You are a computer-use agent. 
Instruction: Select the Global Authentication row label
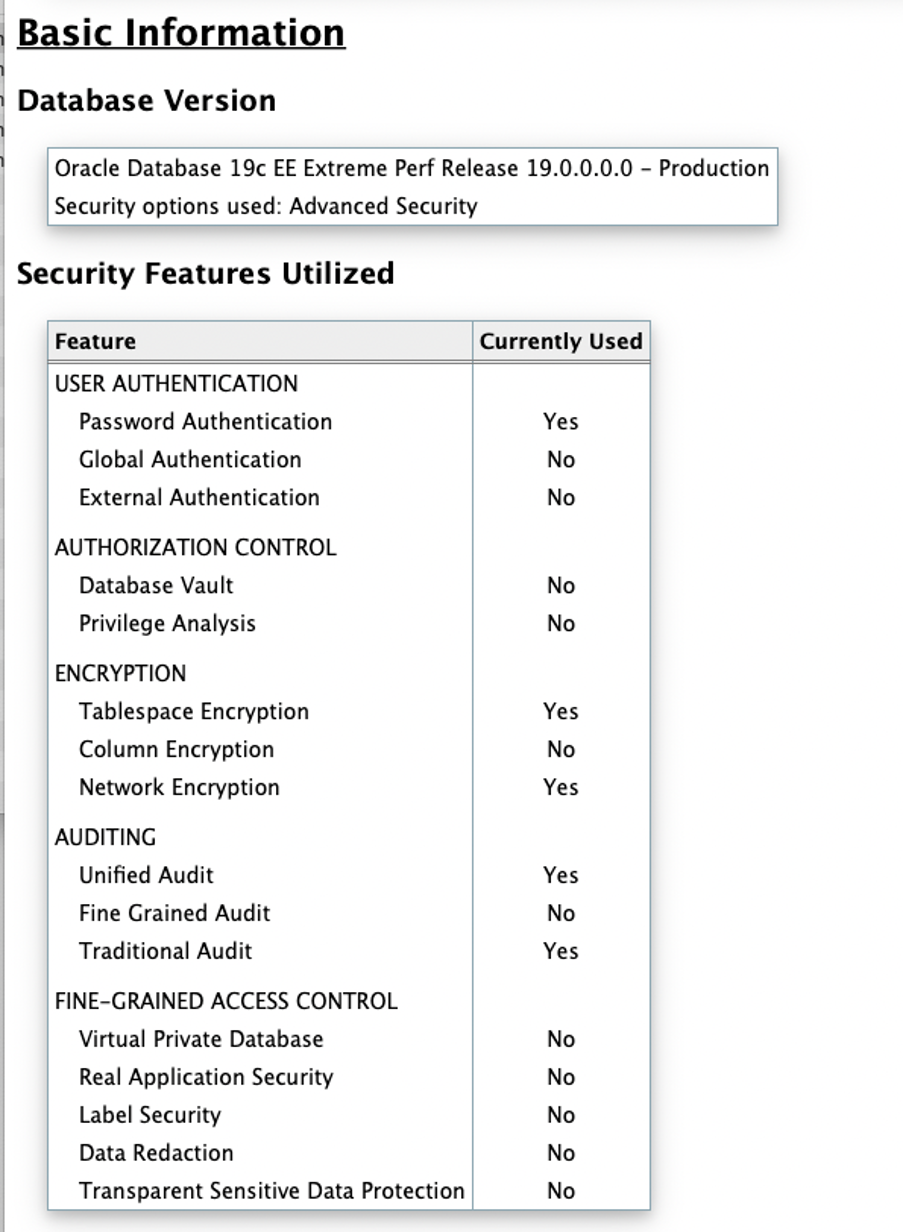[190, 460]
